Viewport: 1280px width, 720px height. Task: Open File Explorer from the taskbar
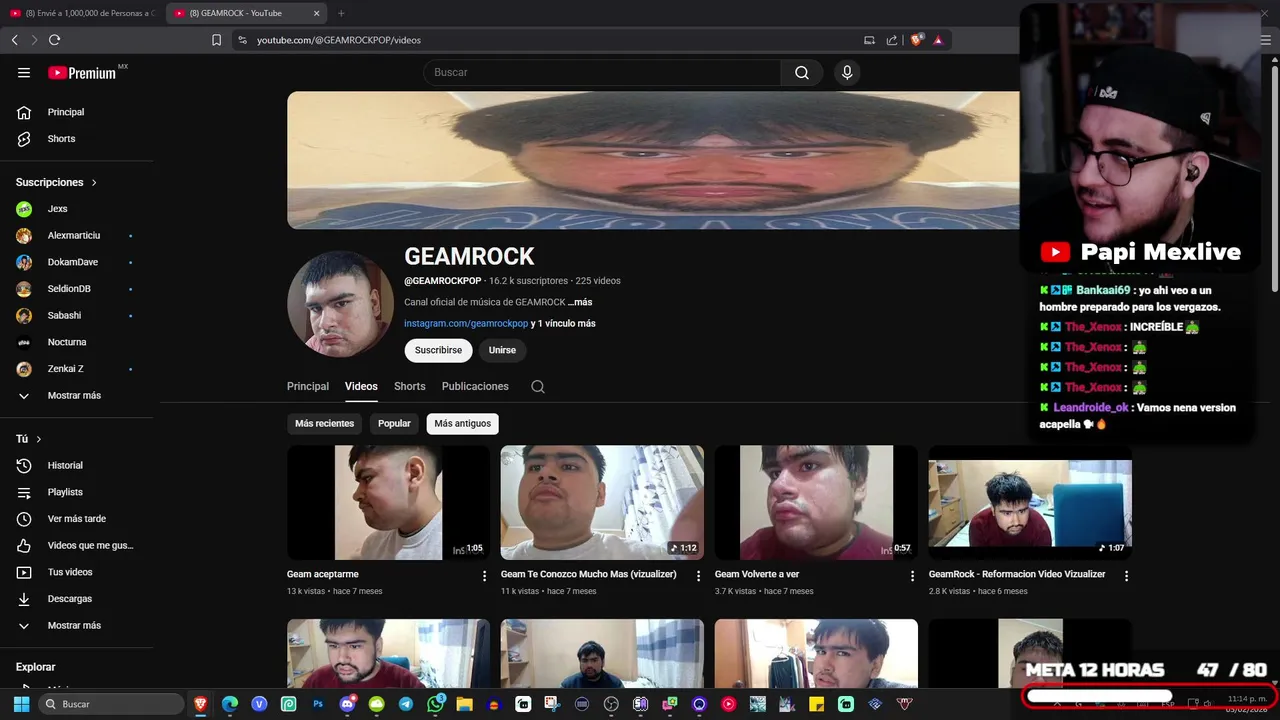[464, 704]
